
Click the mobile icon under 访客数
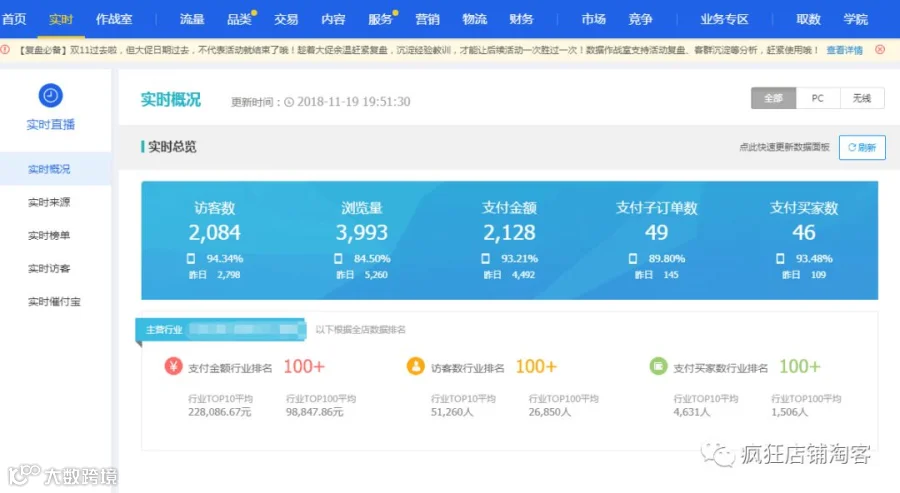point(191,259)
